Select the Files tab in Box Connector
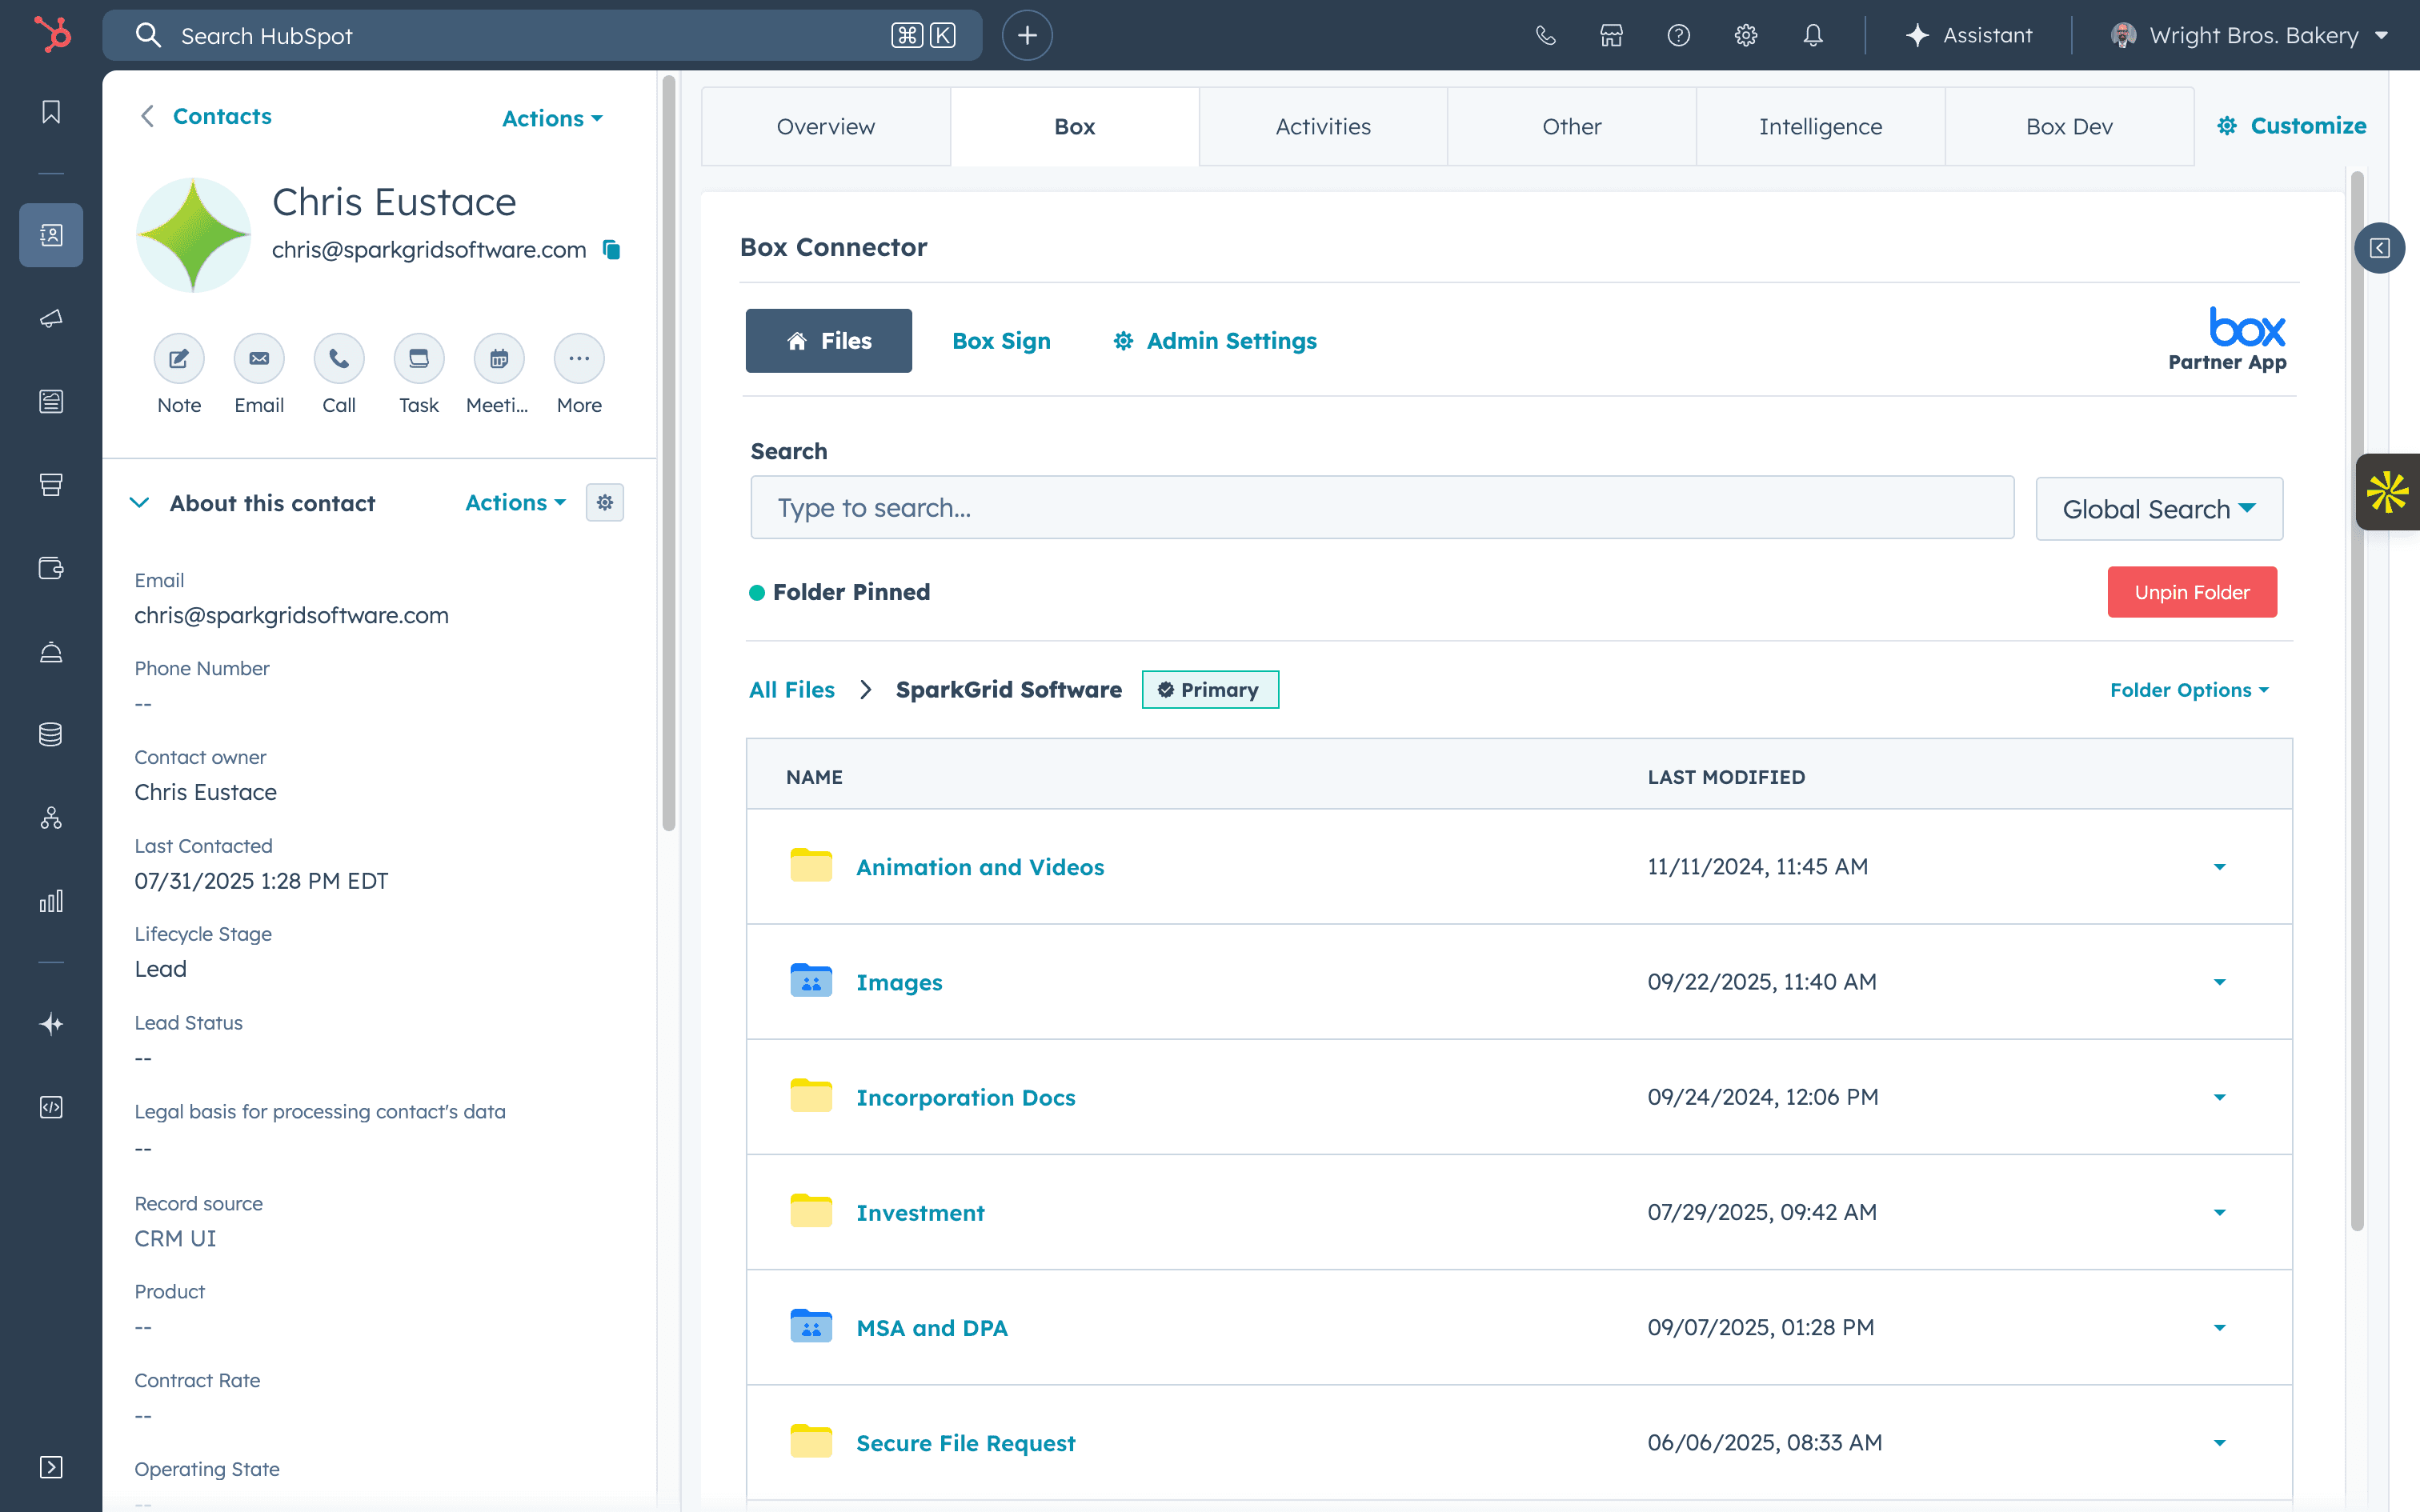The height and width of the screenshot is (1512, 2420). [829, 341]
